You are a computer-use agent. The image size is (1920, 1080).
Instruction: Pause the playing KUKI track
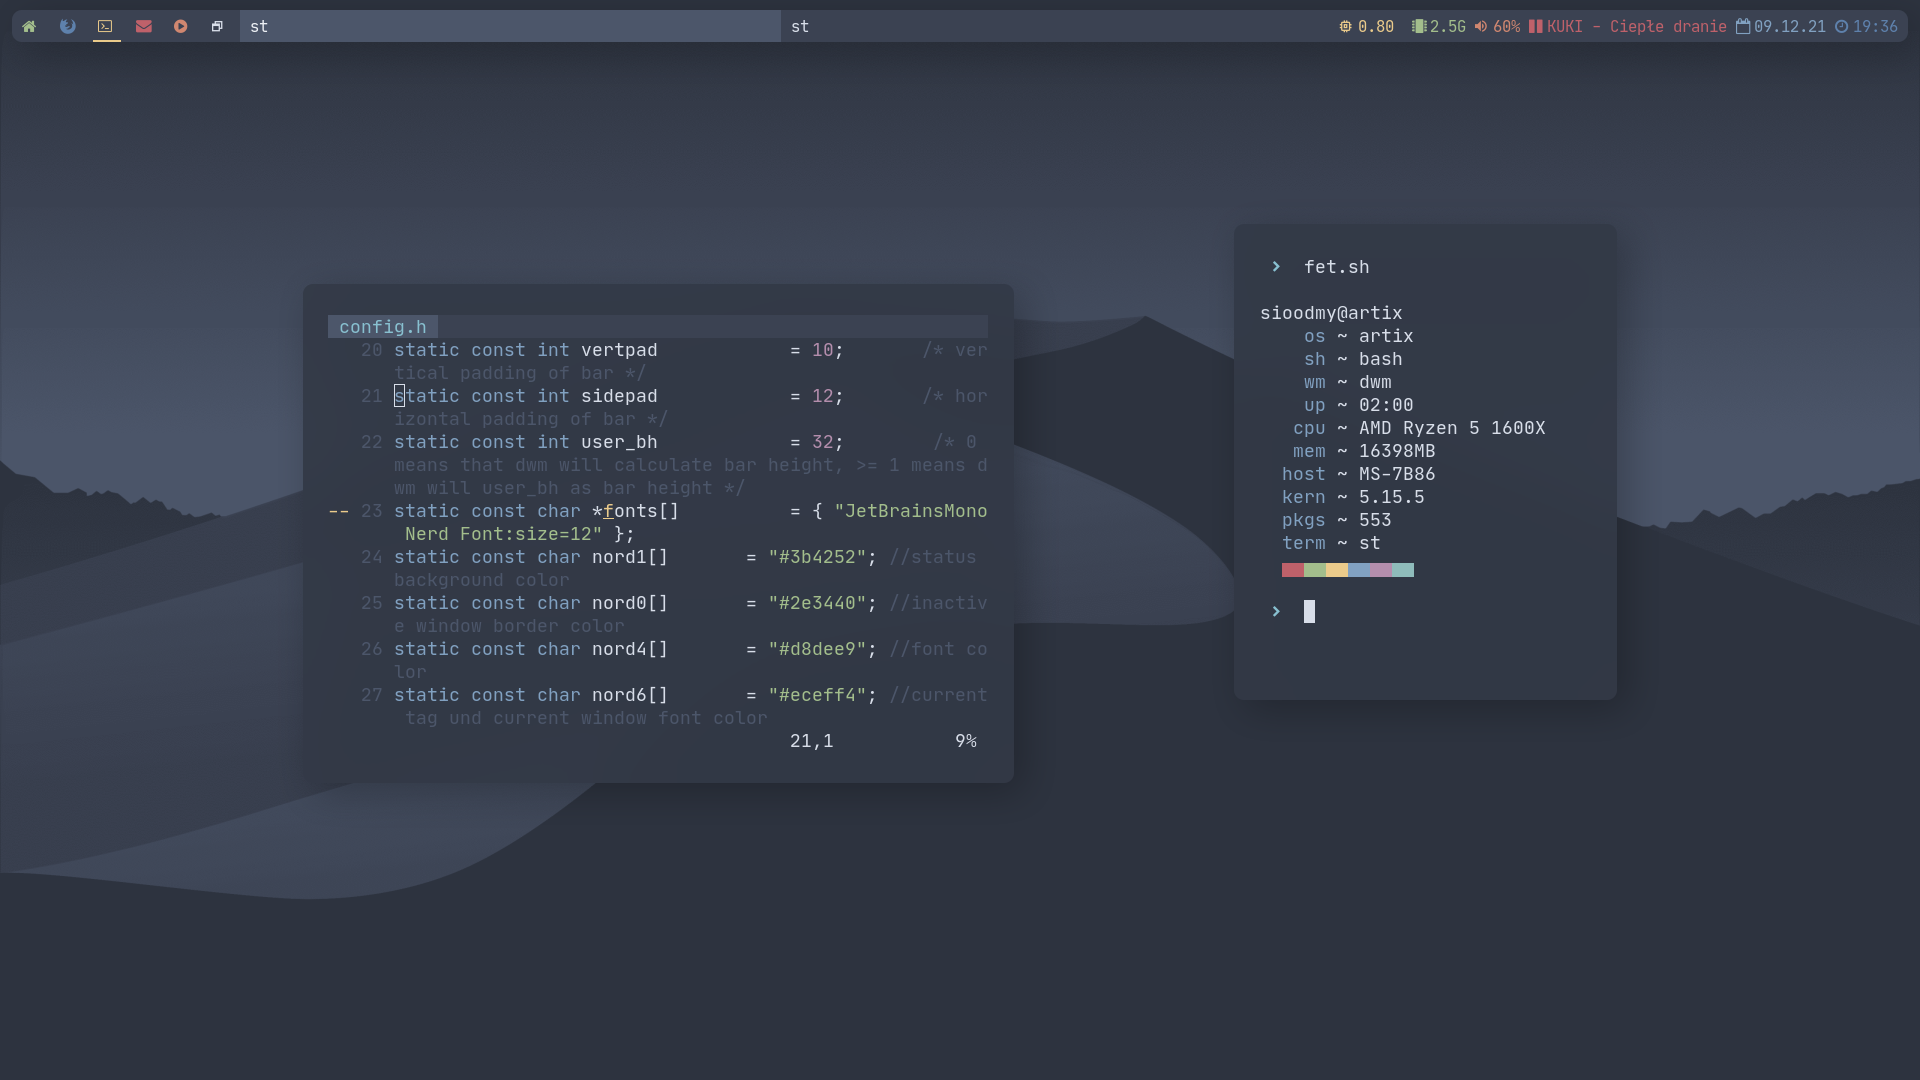tap(1535, 26)
